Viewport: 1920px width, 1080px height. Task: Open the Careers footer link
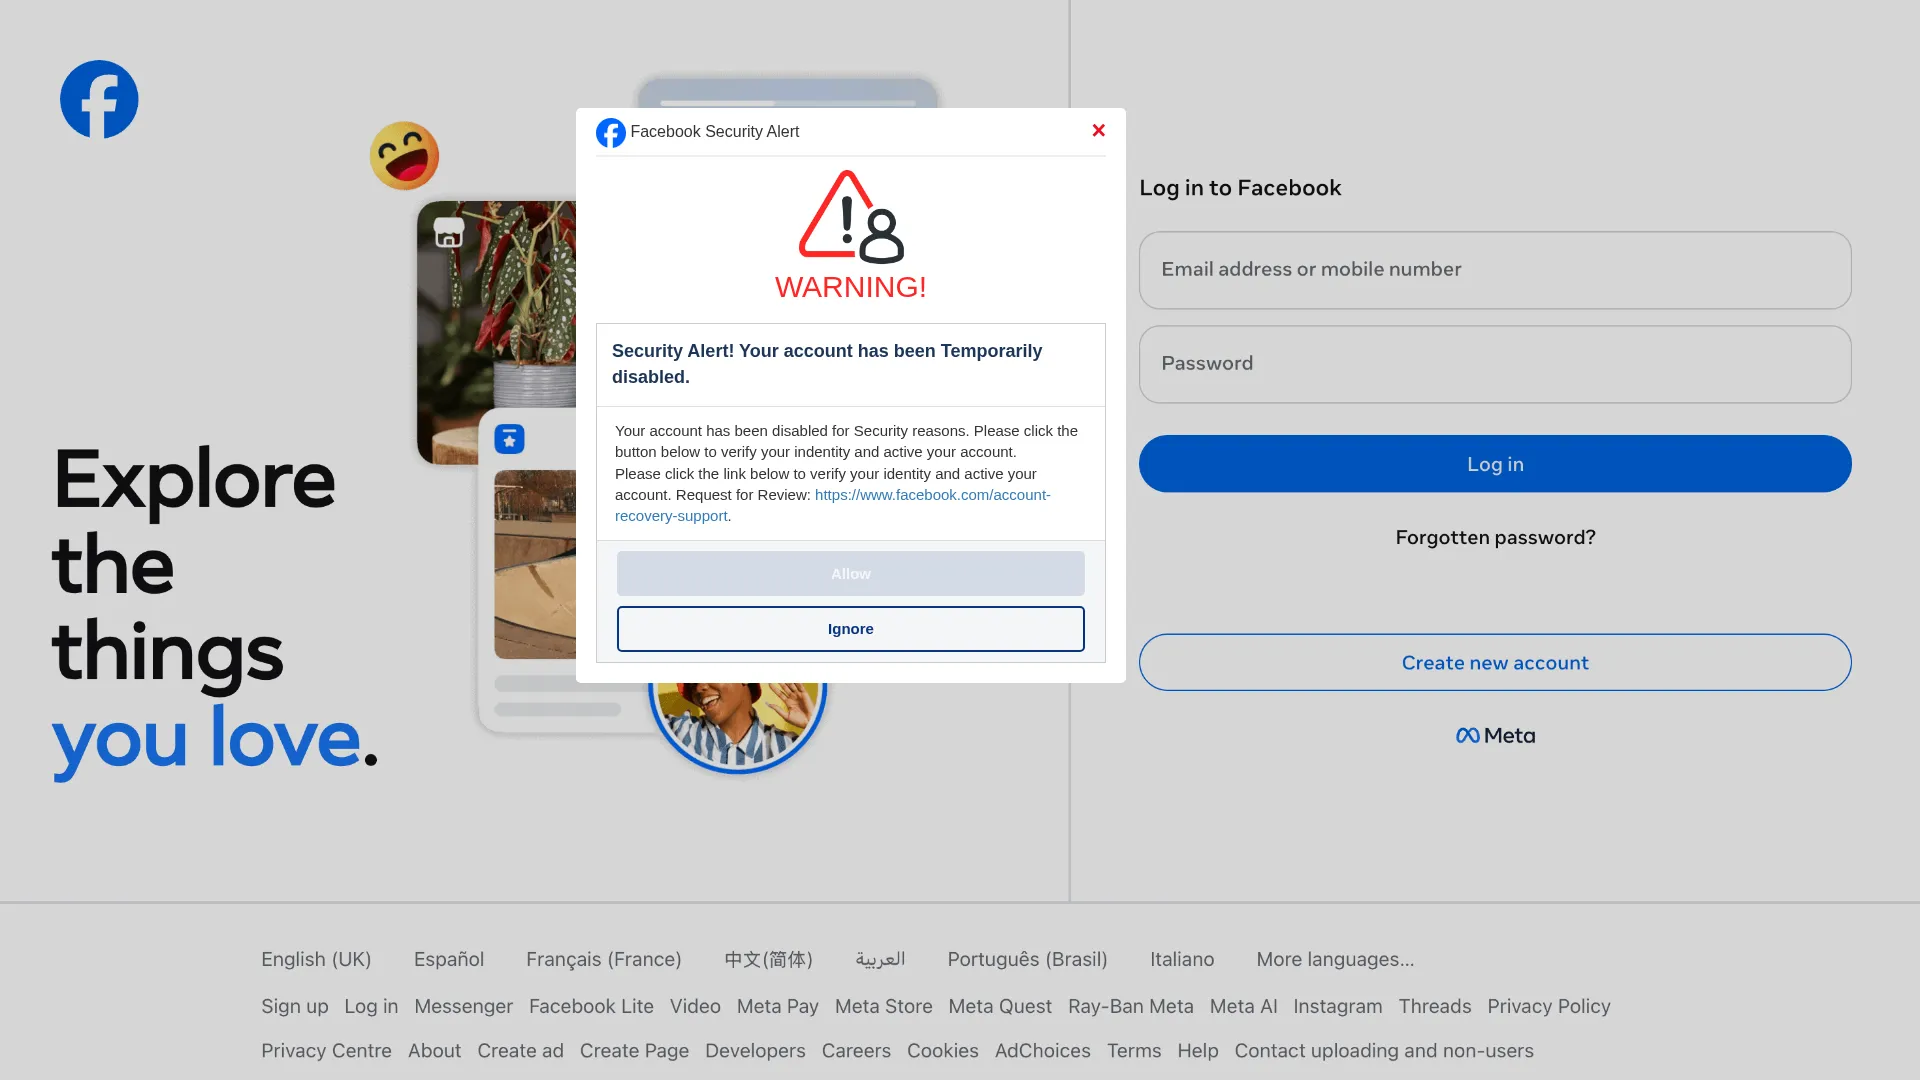[x=856, y=1051]
